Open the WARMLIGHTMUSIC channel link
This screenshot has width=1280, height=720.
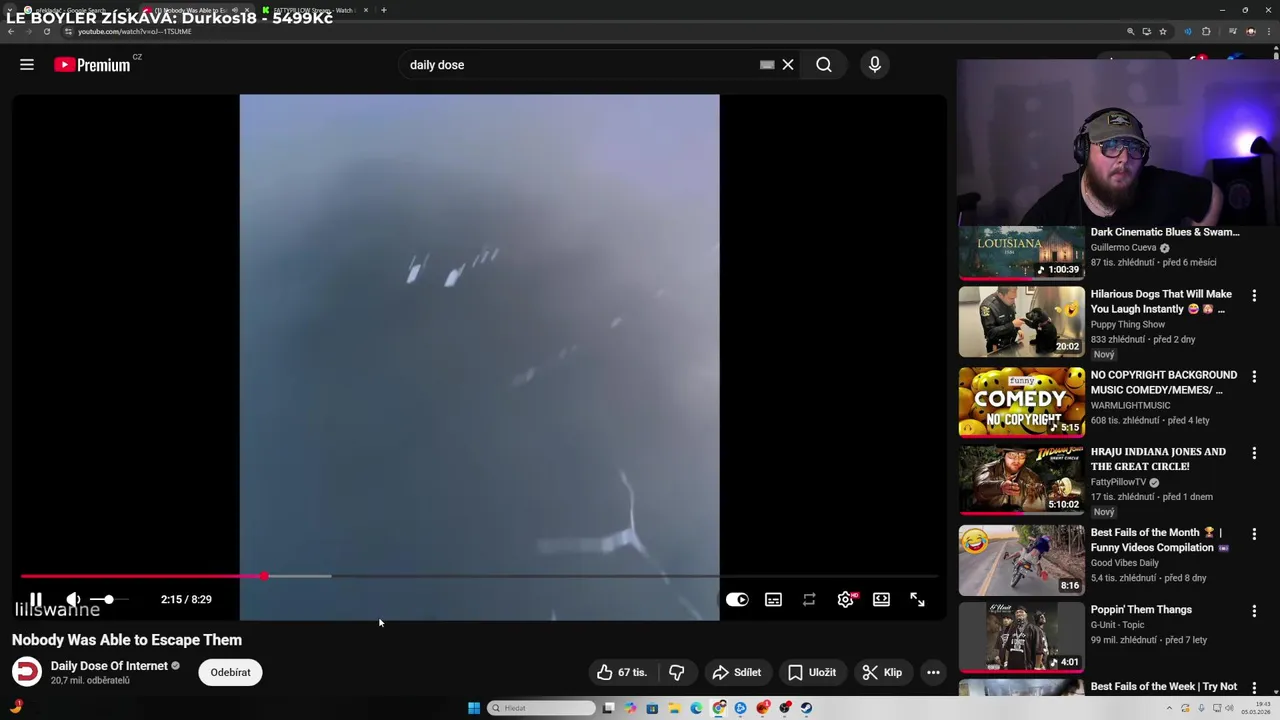(1130, 405)
